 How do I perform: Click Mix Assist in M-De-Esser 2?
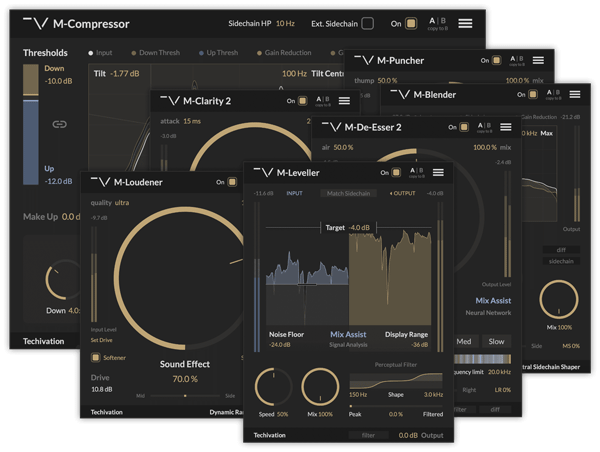click(x=493, y=300)
